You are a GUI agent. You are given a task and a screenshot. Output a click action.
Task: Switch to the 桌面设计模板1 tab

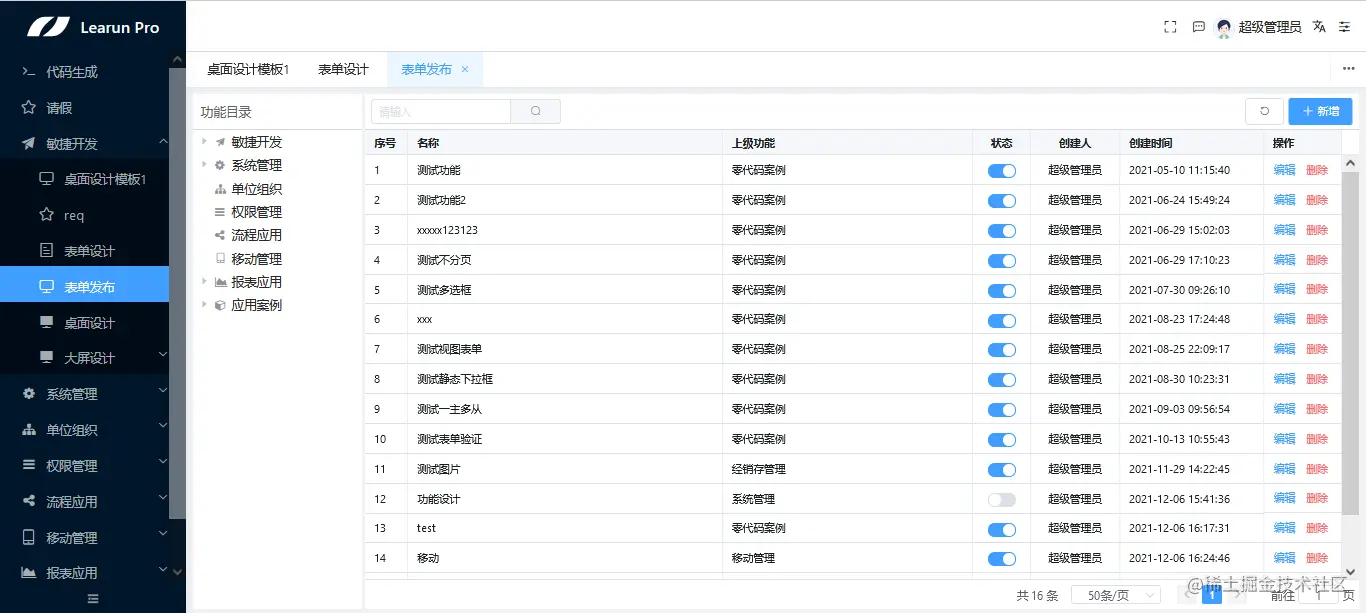(x=250, y=70)
